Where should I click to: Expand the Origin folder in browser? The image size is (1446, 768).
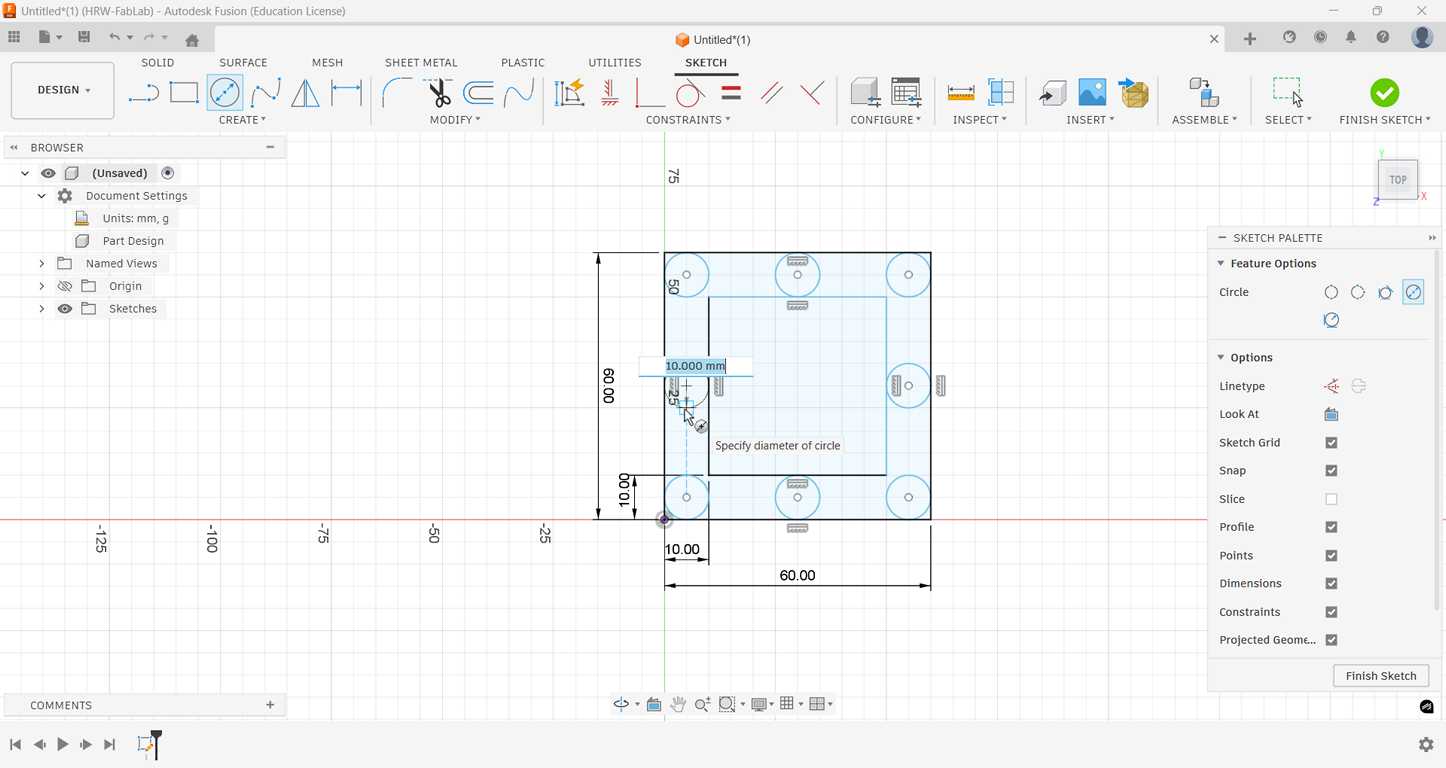tap(41, 286)
